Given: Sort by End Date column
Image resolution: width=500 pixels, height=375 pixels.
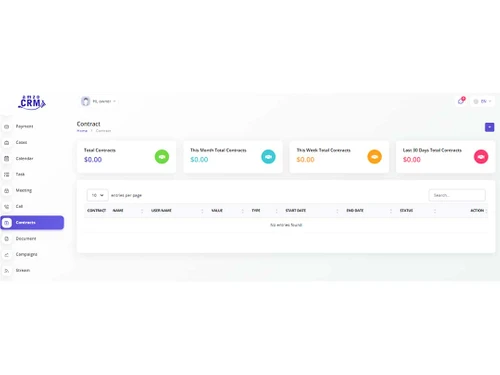Looking at the screenshot, I should (x=369, y=211).
